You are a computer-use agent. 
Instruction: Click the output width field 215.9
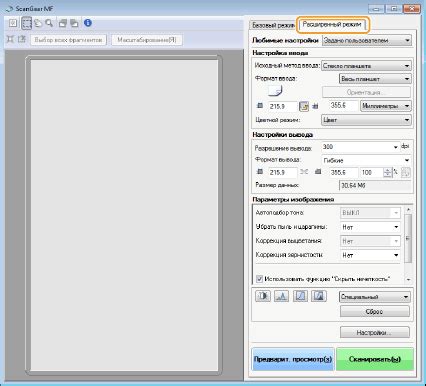coord(282,172)
